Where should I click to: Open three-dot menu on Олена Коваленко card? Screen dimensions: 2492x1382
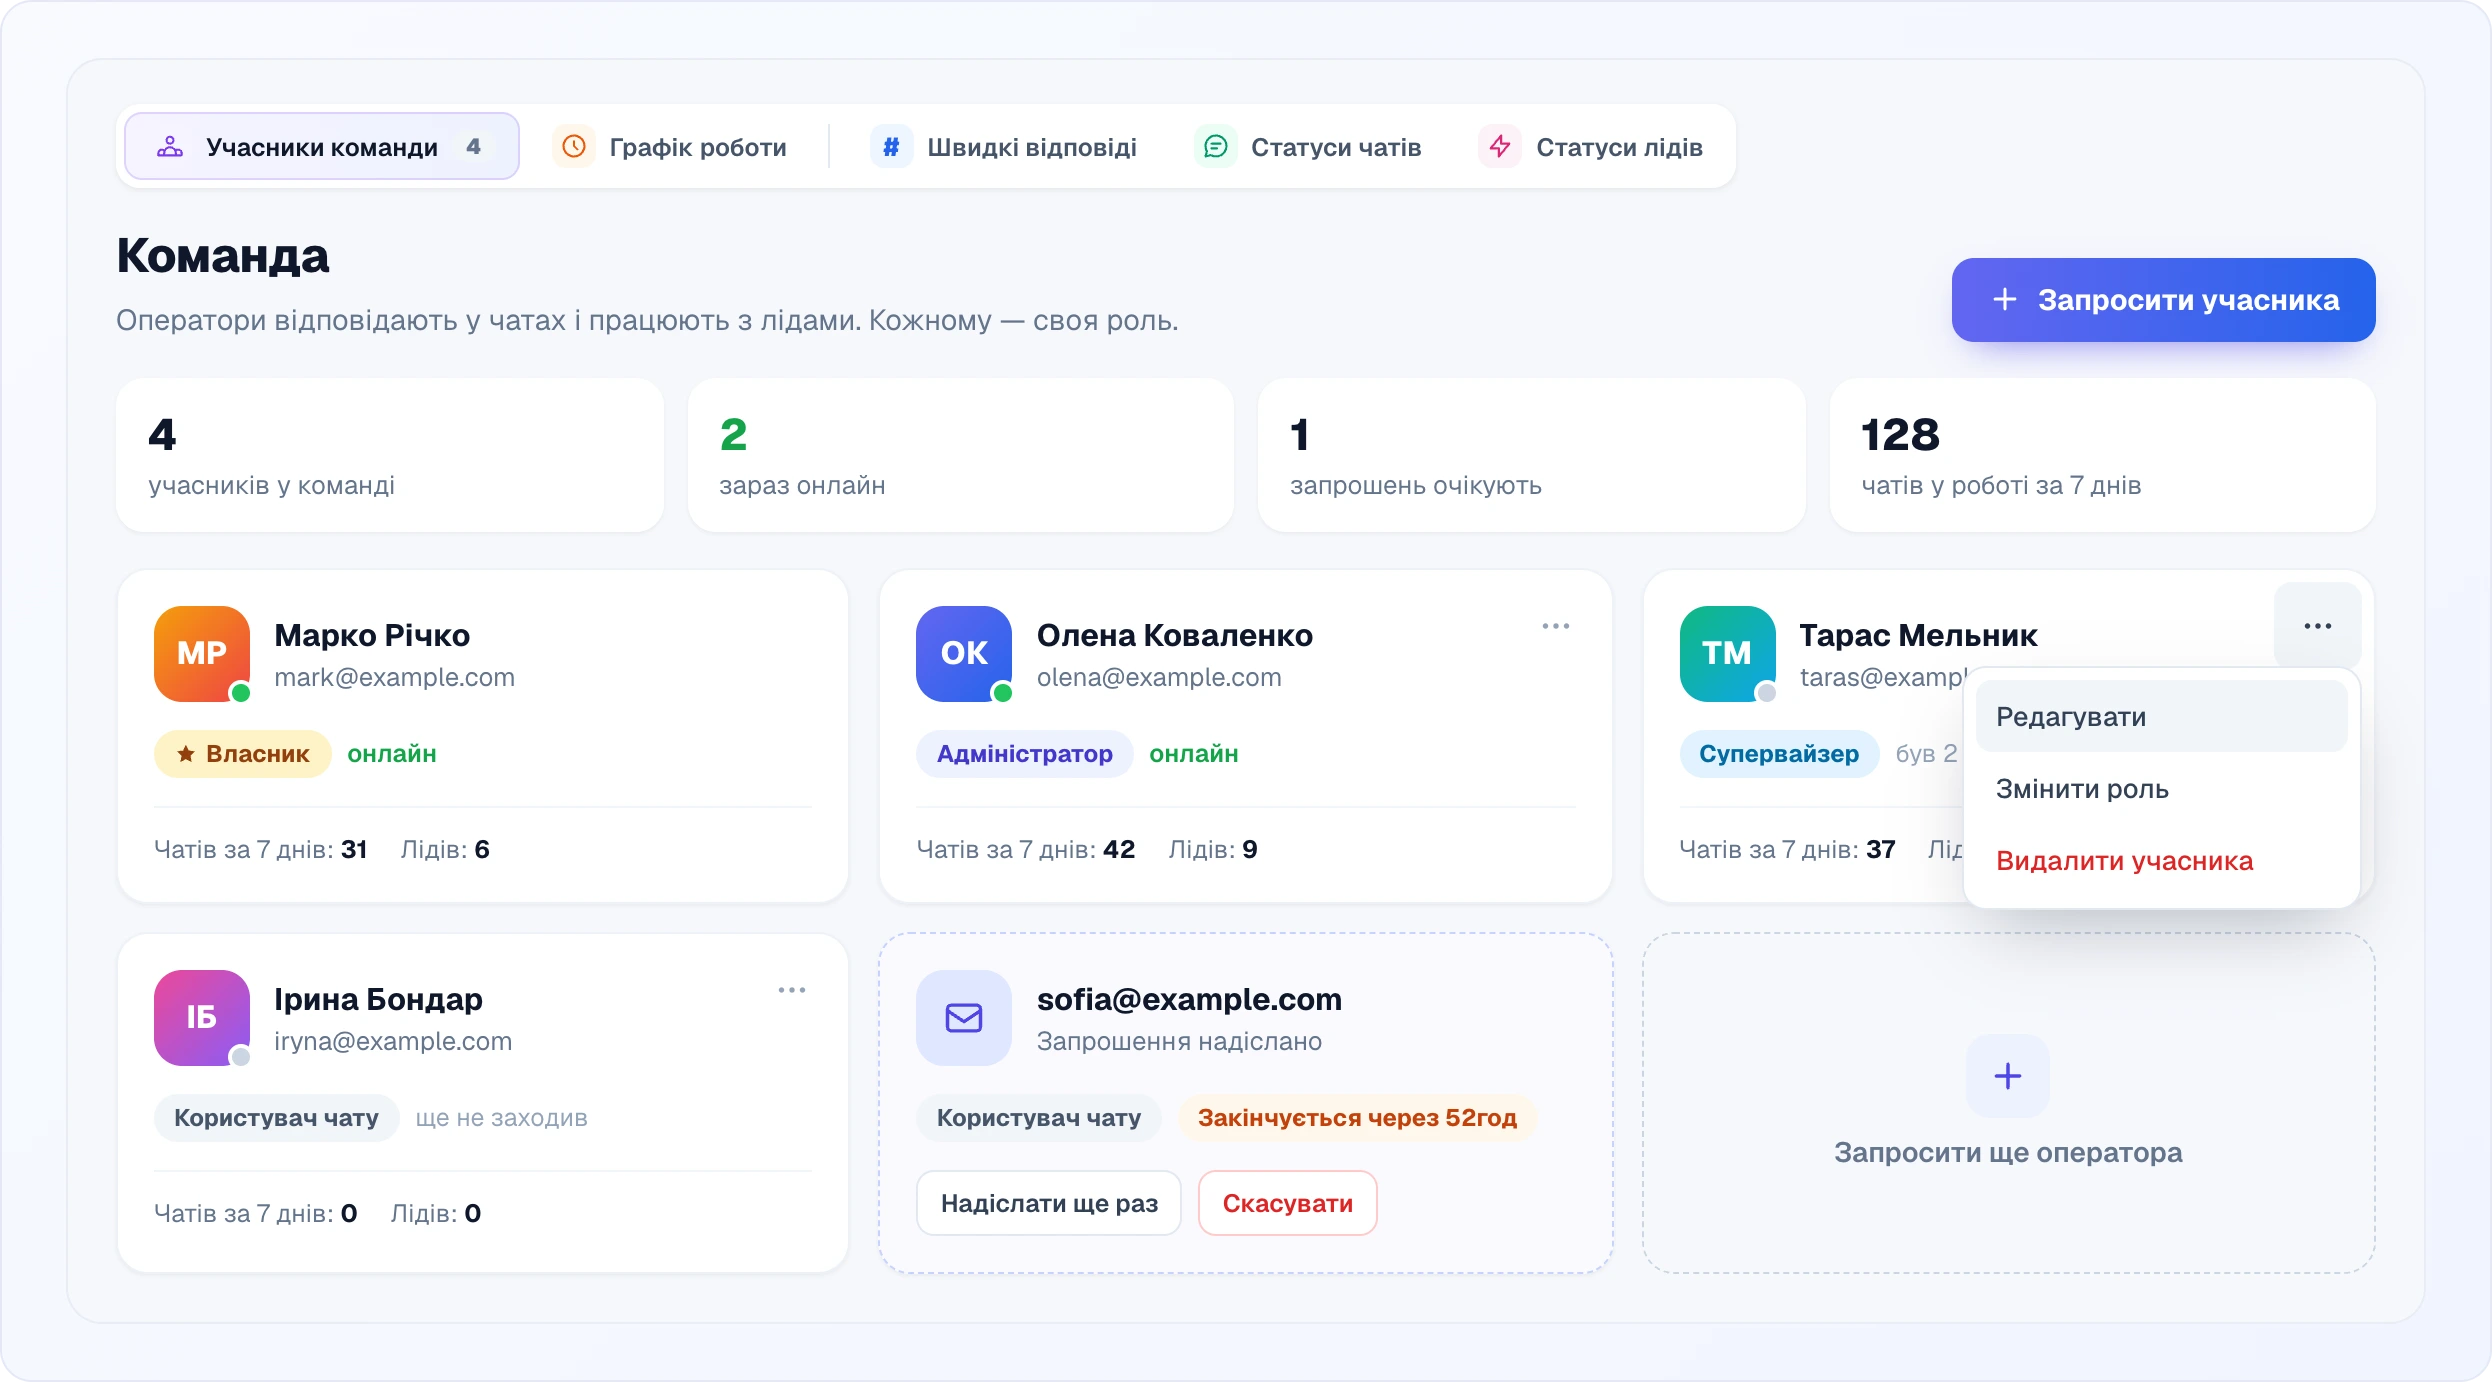[x=1556, y=626]
